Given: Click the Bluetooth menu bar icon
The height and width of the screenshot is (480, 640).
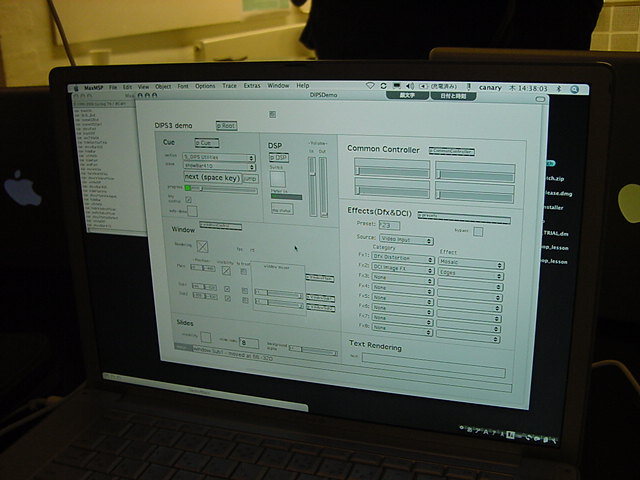Looking at the screenshot, I should pyautogui.click(x=560, y=89).
